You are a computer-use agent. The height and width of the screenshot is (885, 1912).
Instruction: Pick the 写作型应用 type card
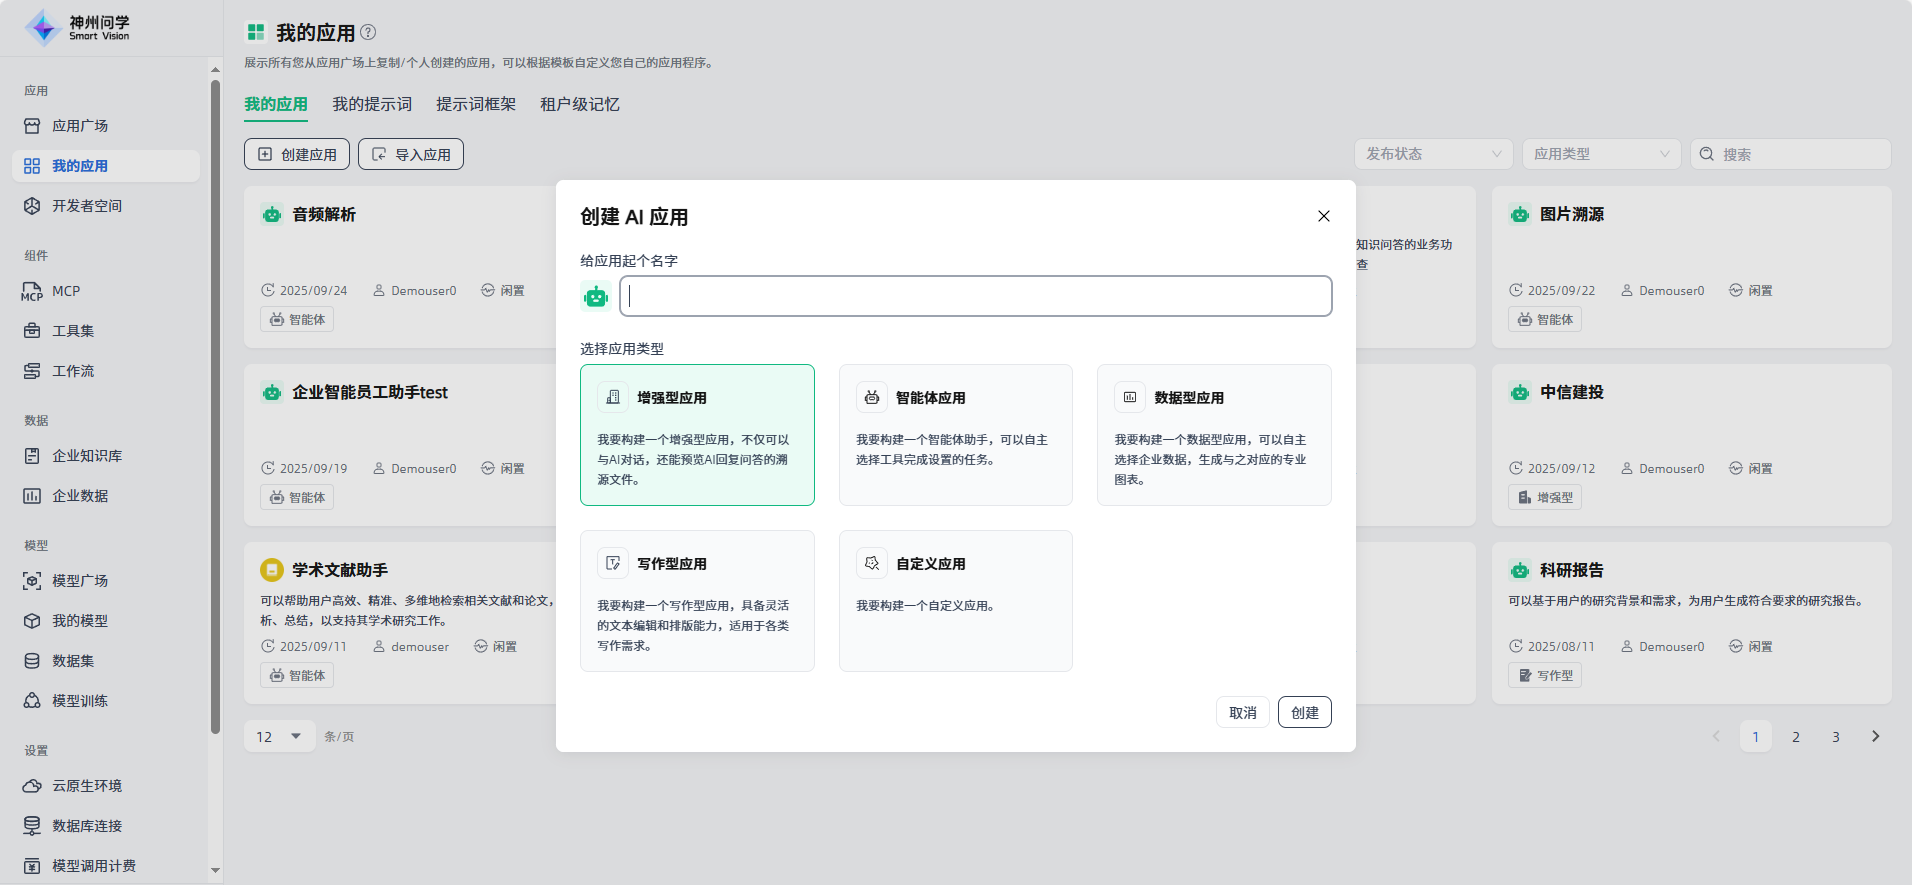point(697,600)
